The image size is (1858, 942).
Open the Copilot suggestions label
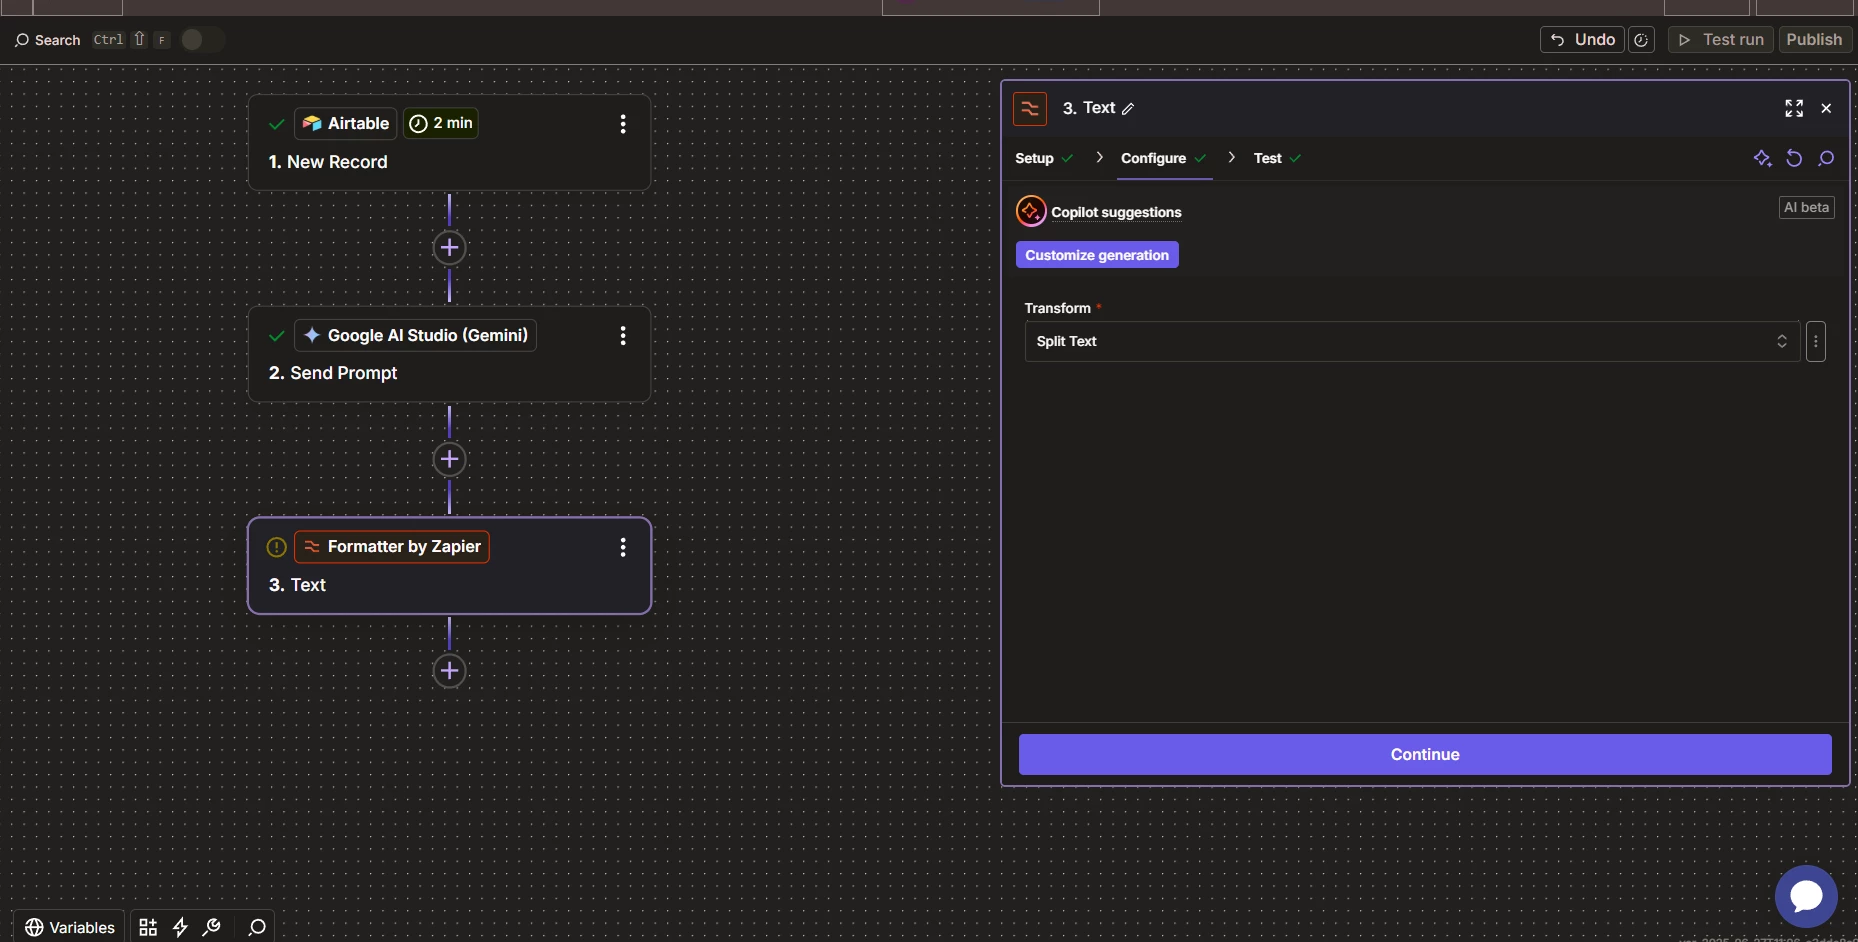point(1116,212)
